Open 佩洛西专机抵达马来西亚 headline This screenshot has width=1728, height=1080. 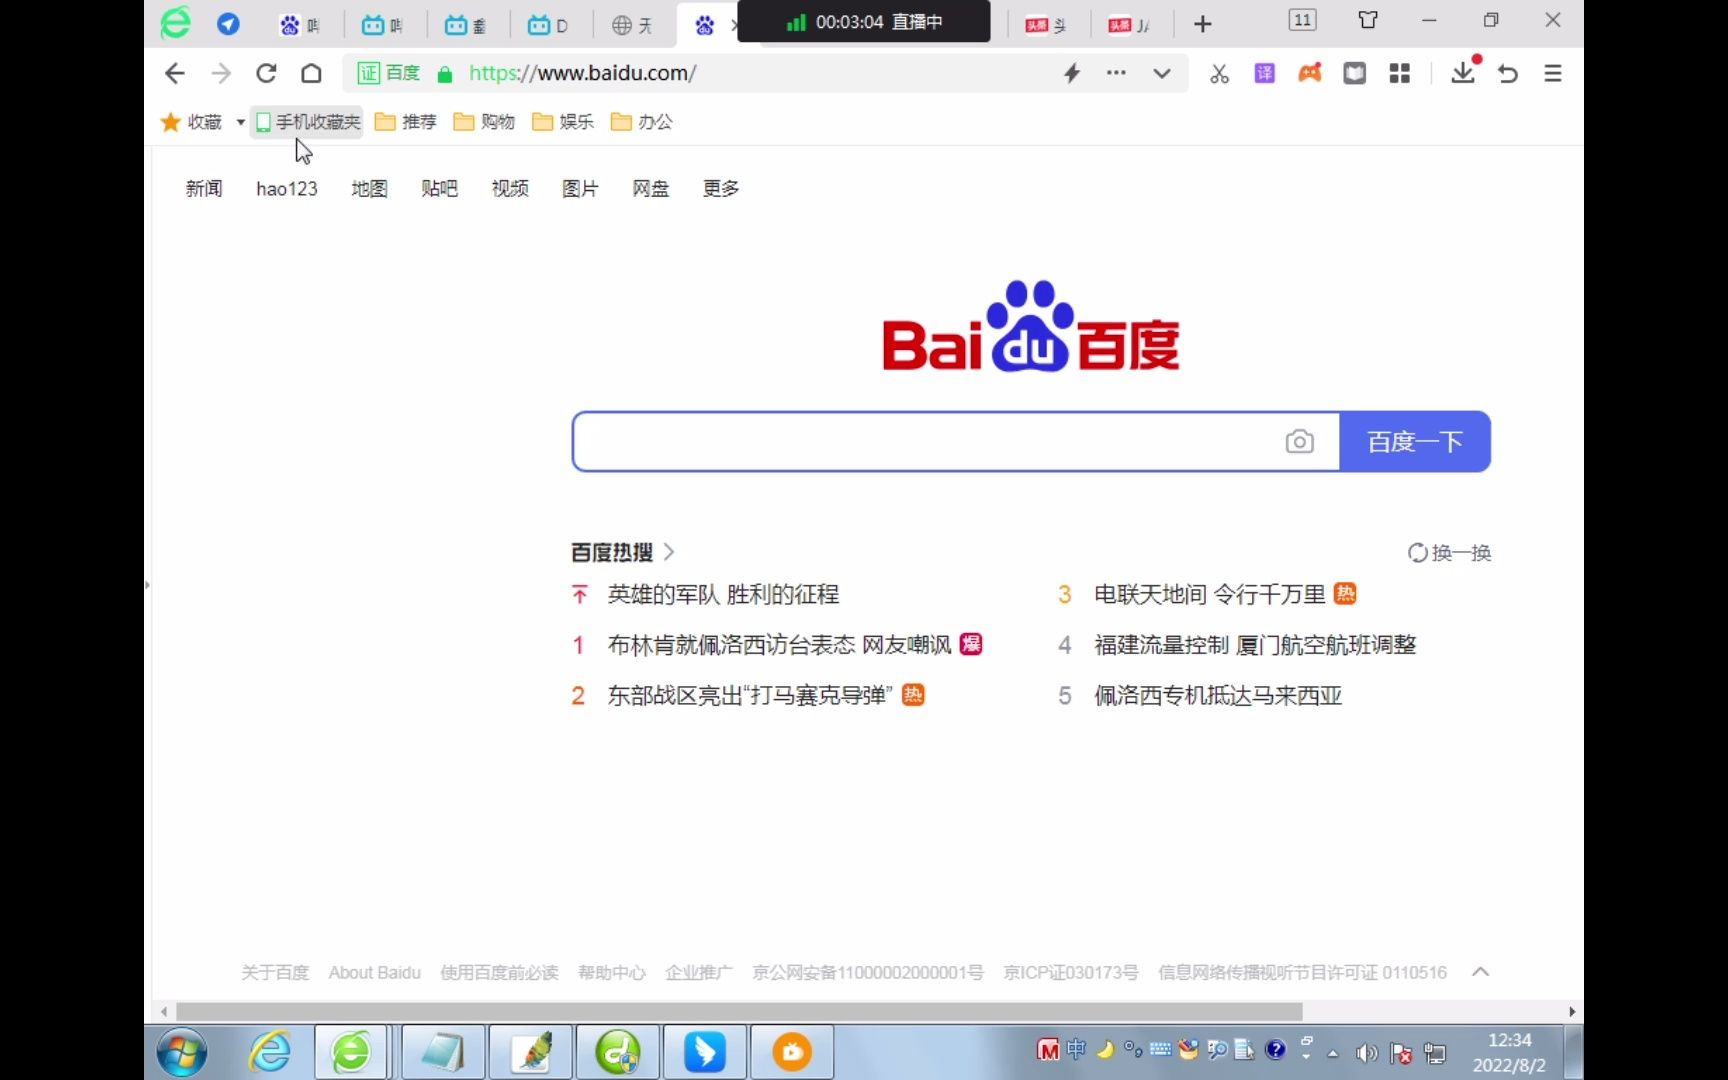point(1218,695)
